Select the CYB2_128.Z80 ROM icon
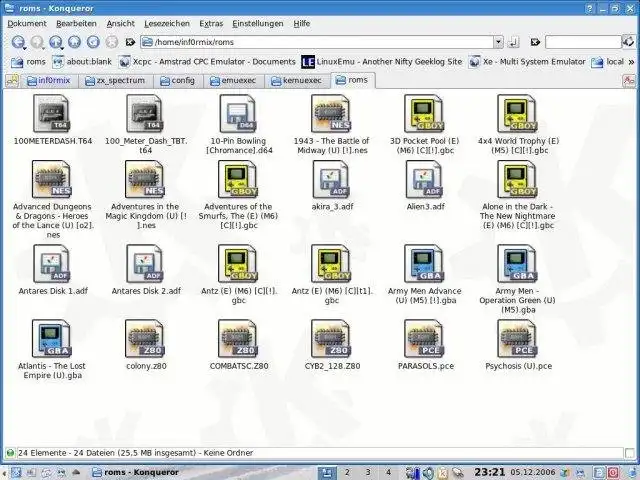640x480 pixels. [x=331, y=339]
